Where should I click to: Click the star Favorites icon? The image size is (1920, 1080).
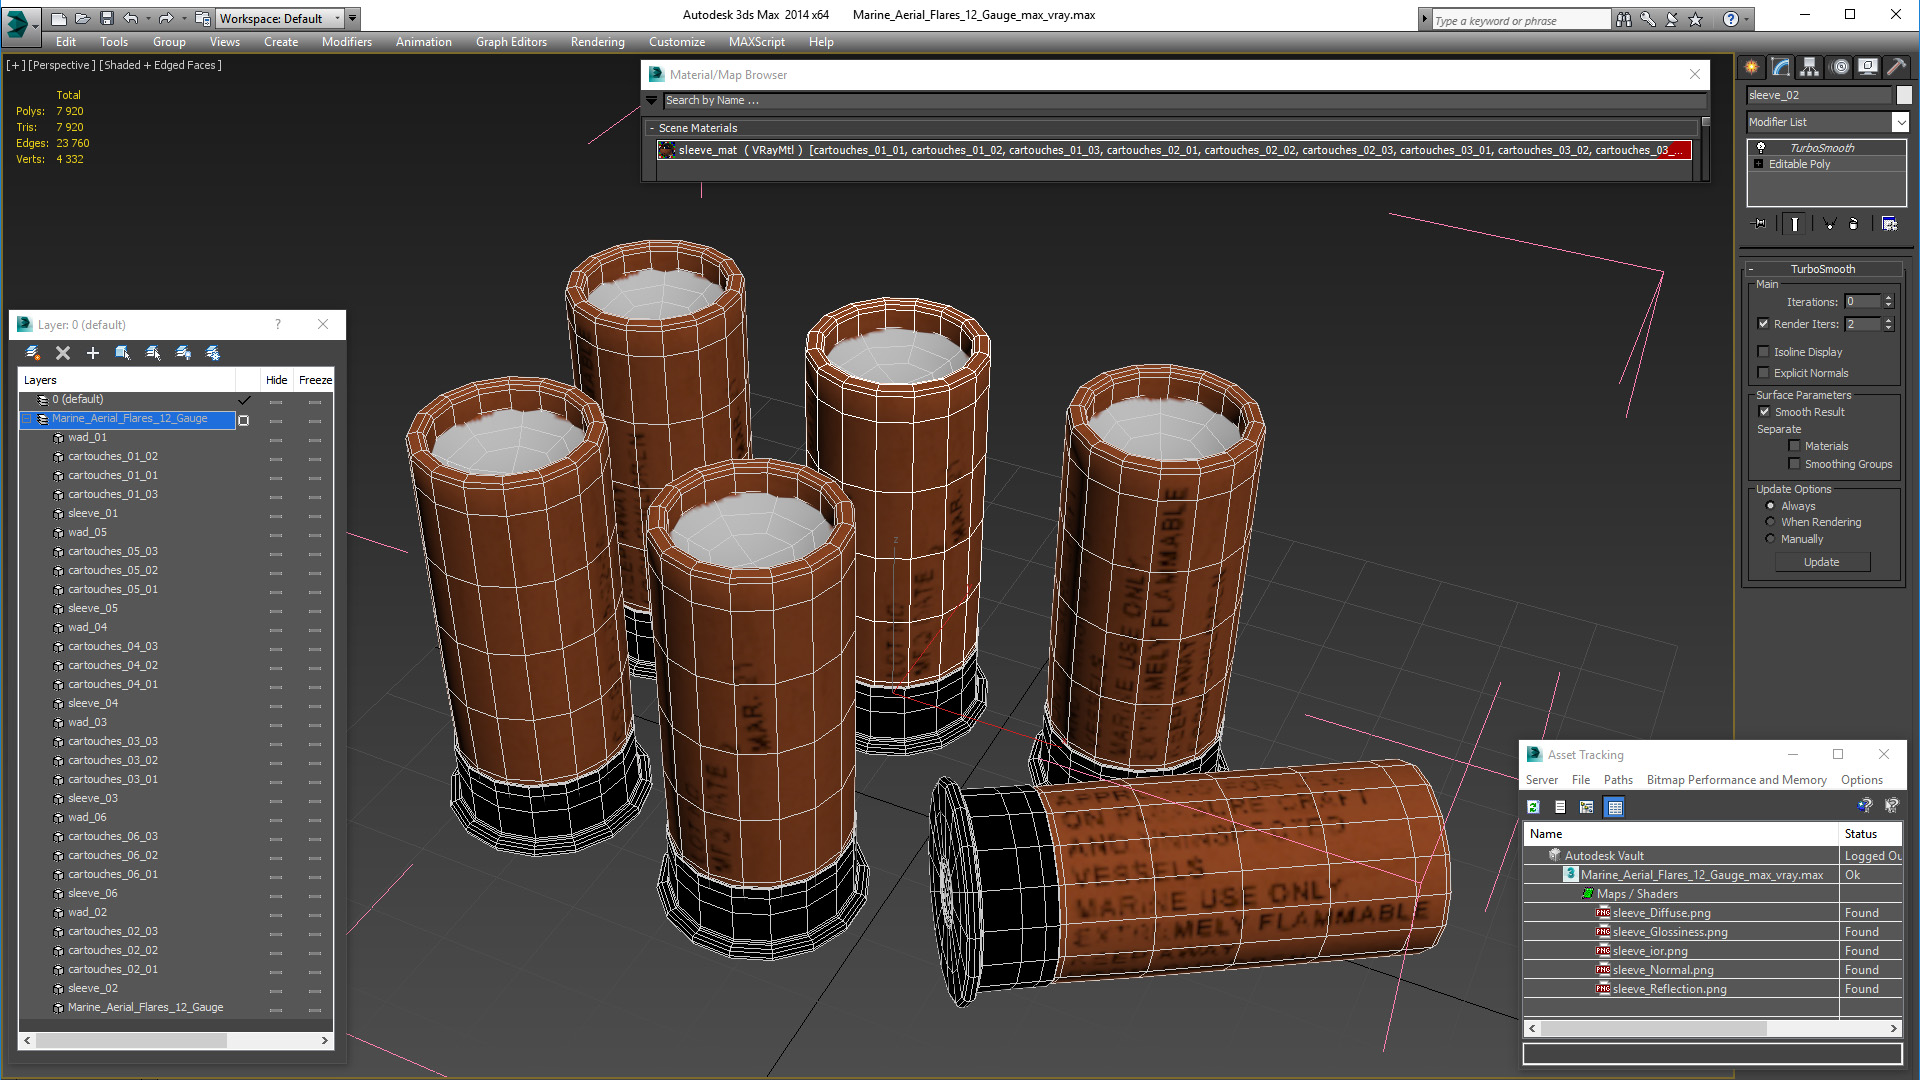click(1696, 19)
